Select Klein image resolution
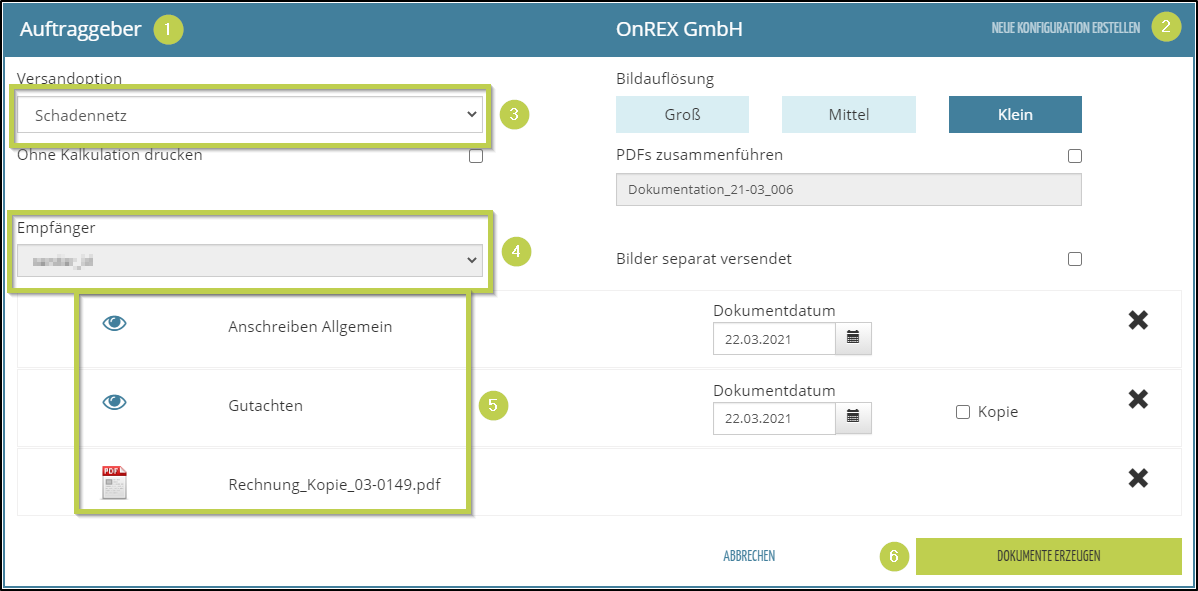 point(1015,114)
